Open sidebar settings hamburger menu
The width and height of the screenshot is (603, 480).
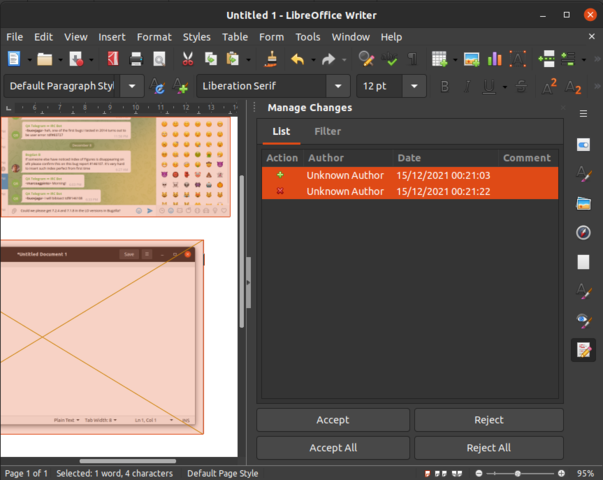(583, 114)
